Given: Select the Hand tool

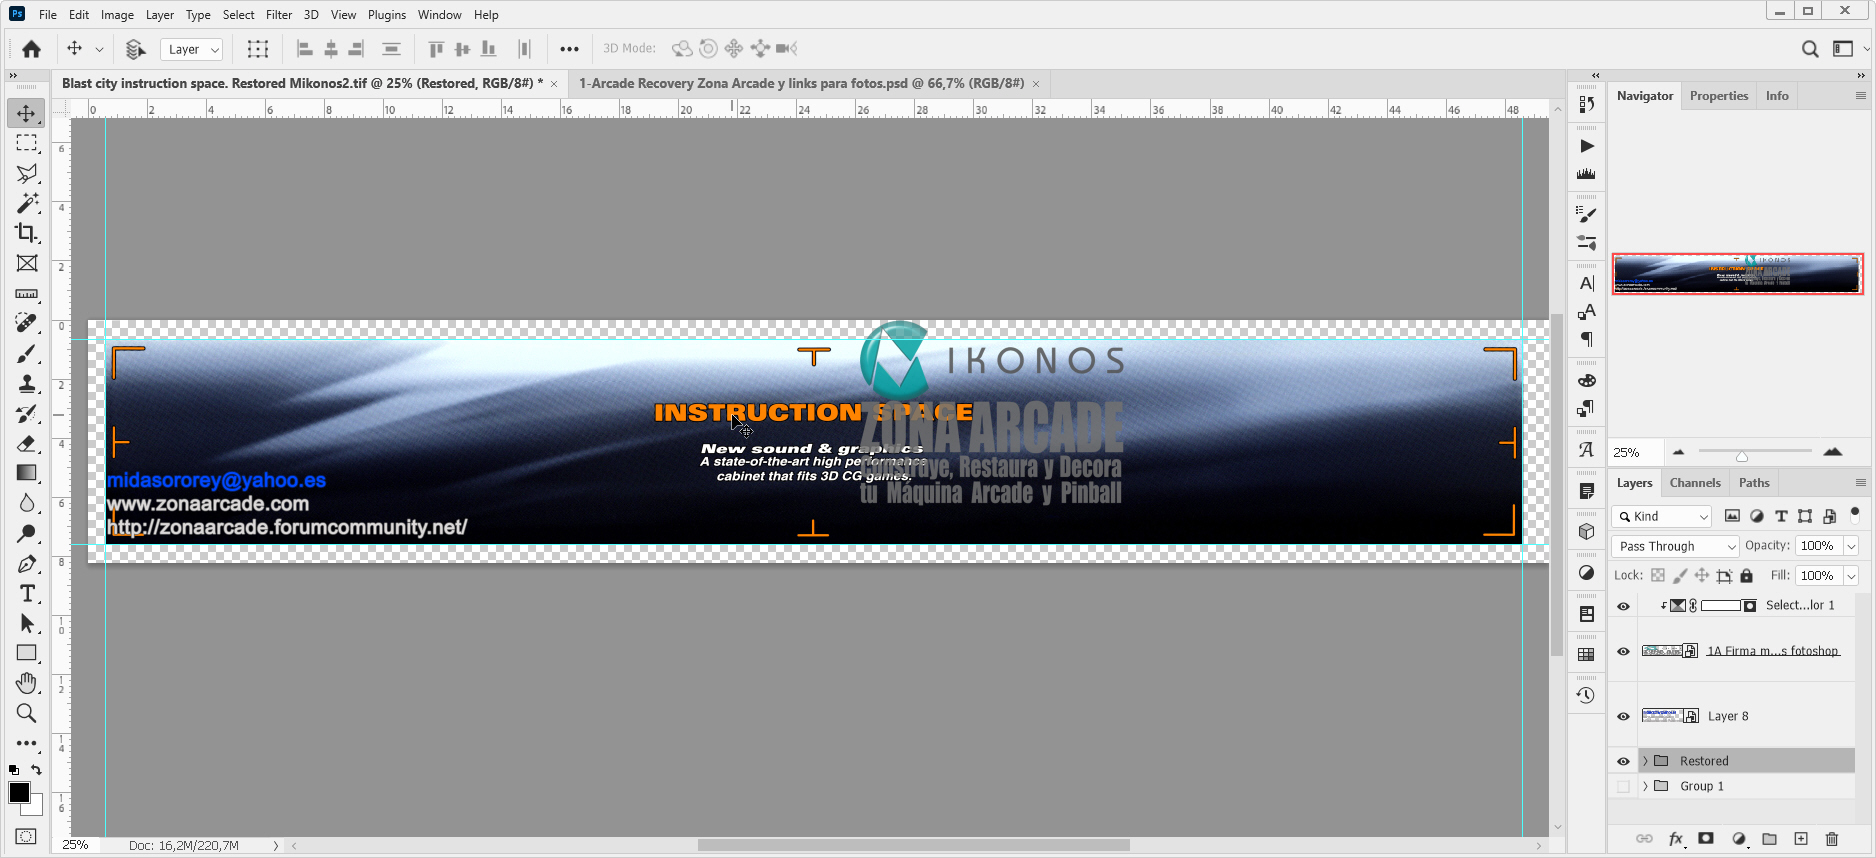Looking at the screenshot, I should [x=26, y=683].
